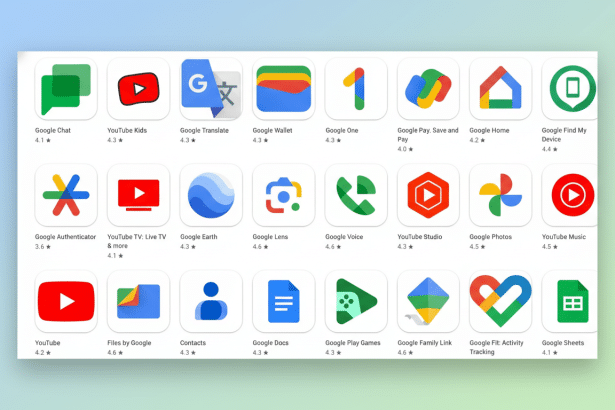
Task: Click the 4.2 rating under Google Home
Action: pyautogui.click(x=477, y=140)
